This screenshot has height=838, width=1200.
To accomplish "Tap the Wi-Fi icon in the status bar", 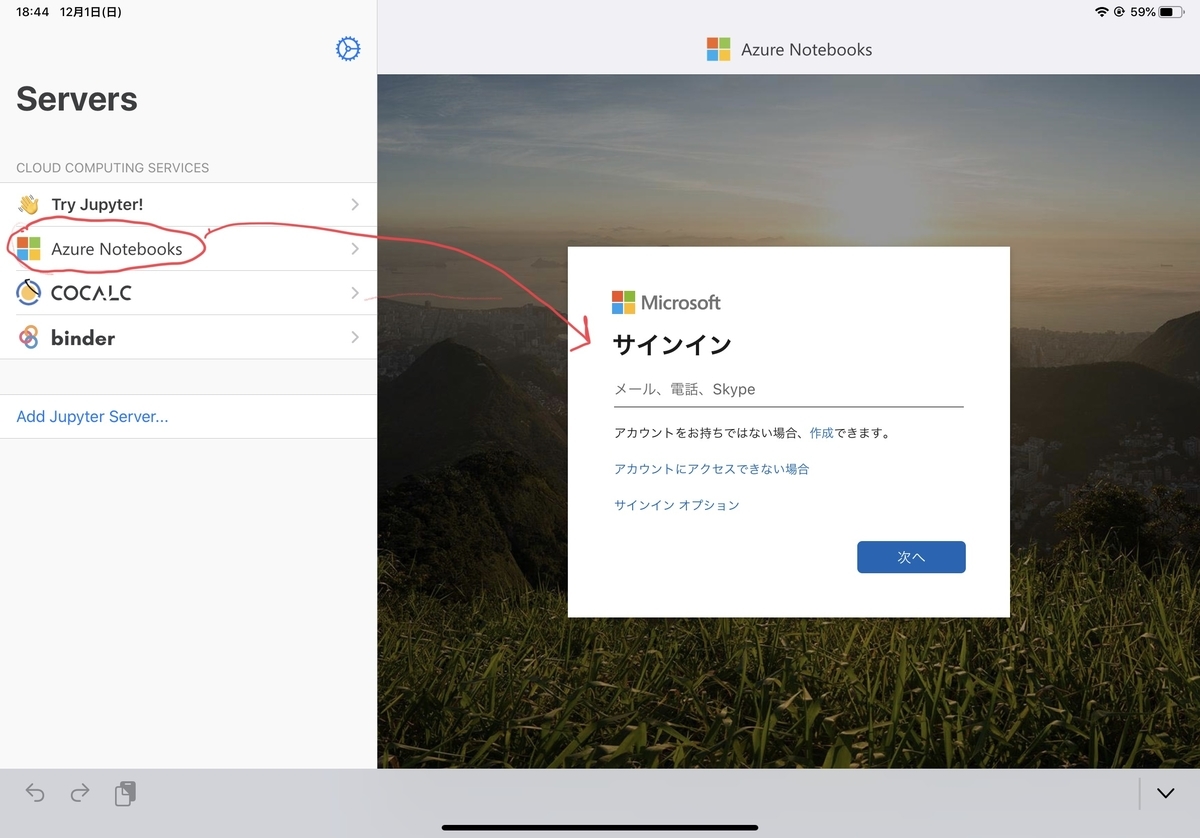I will [x=1102, y=12].
